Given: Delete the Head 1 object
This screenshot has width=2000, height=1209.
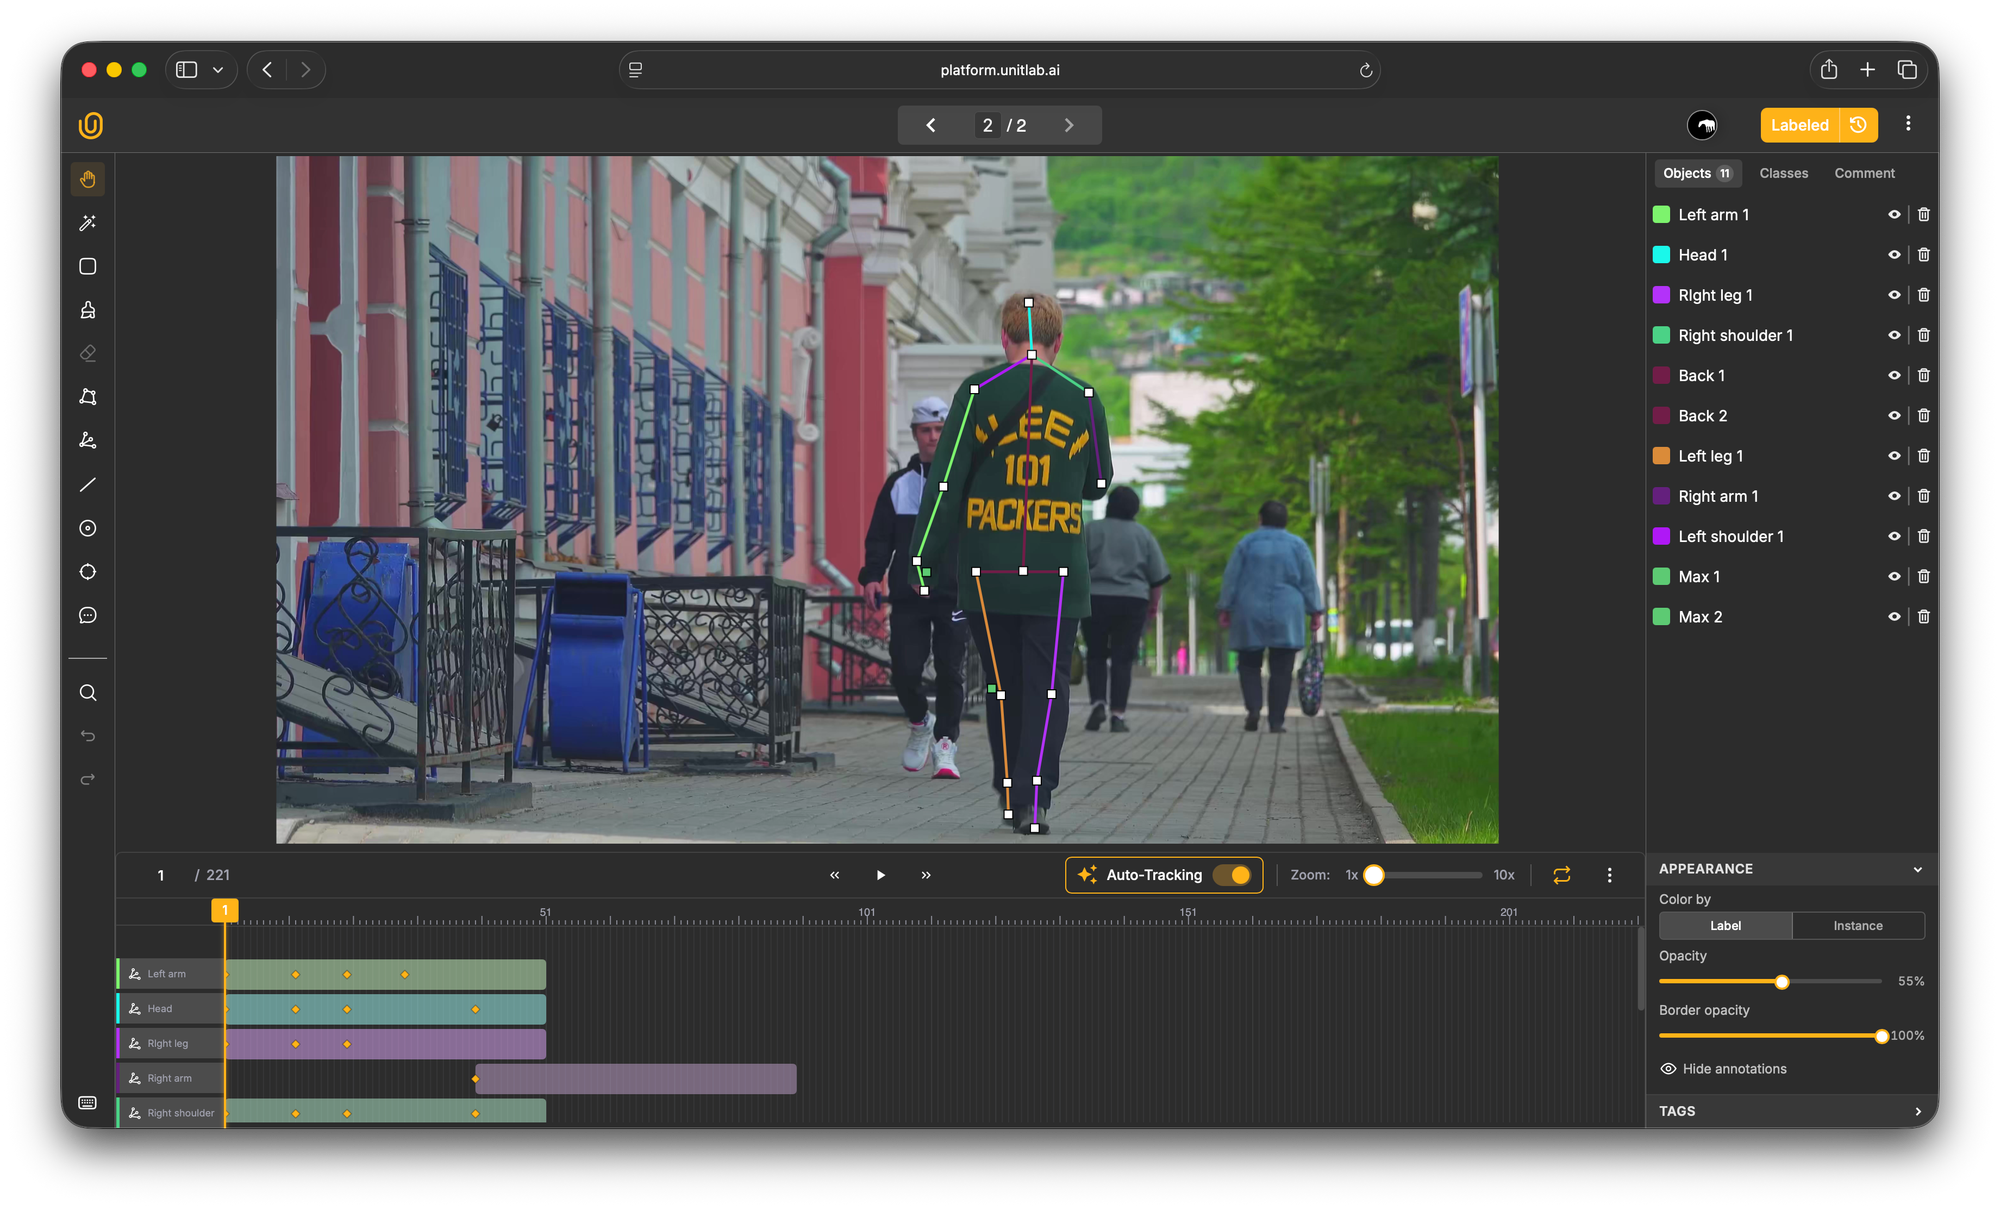Looking at the screenshot, I should 1923,255.
